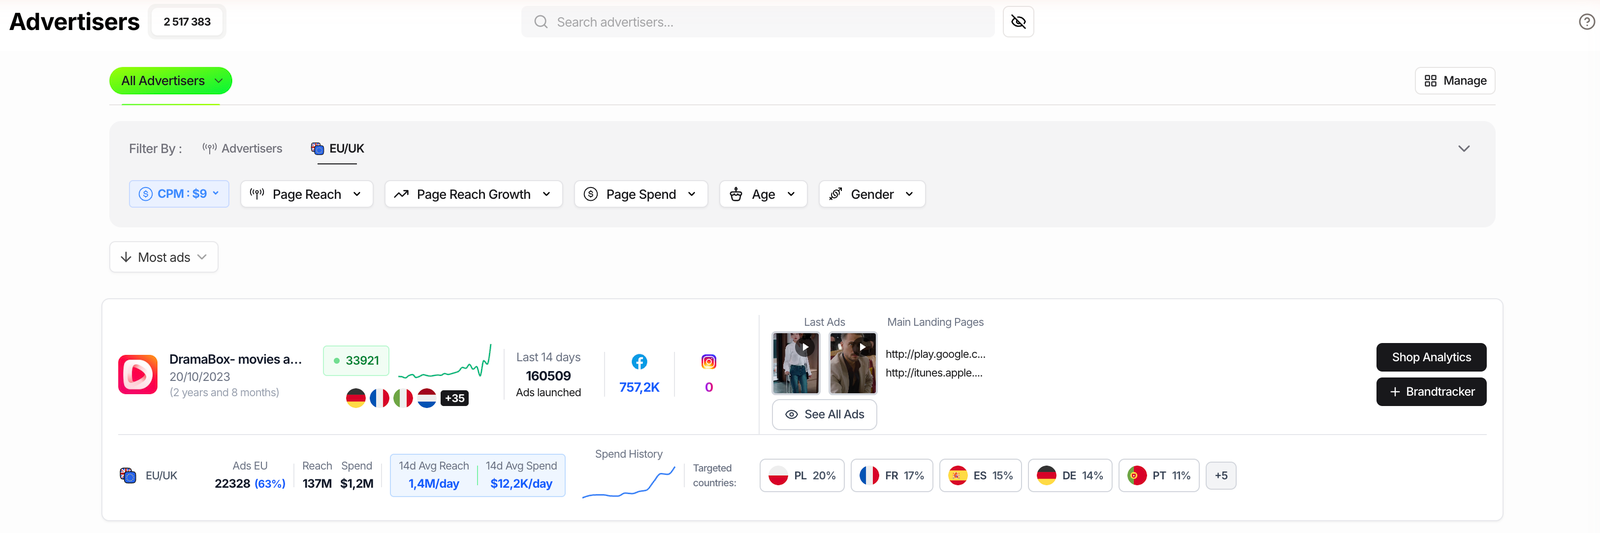
Task: Click the help question mark icon
Action: tap(1587, 22)
